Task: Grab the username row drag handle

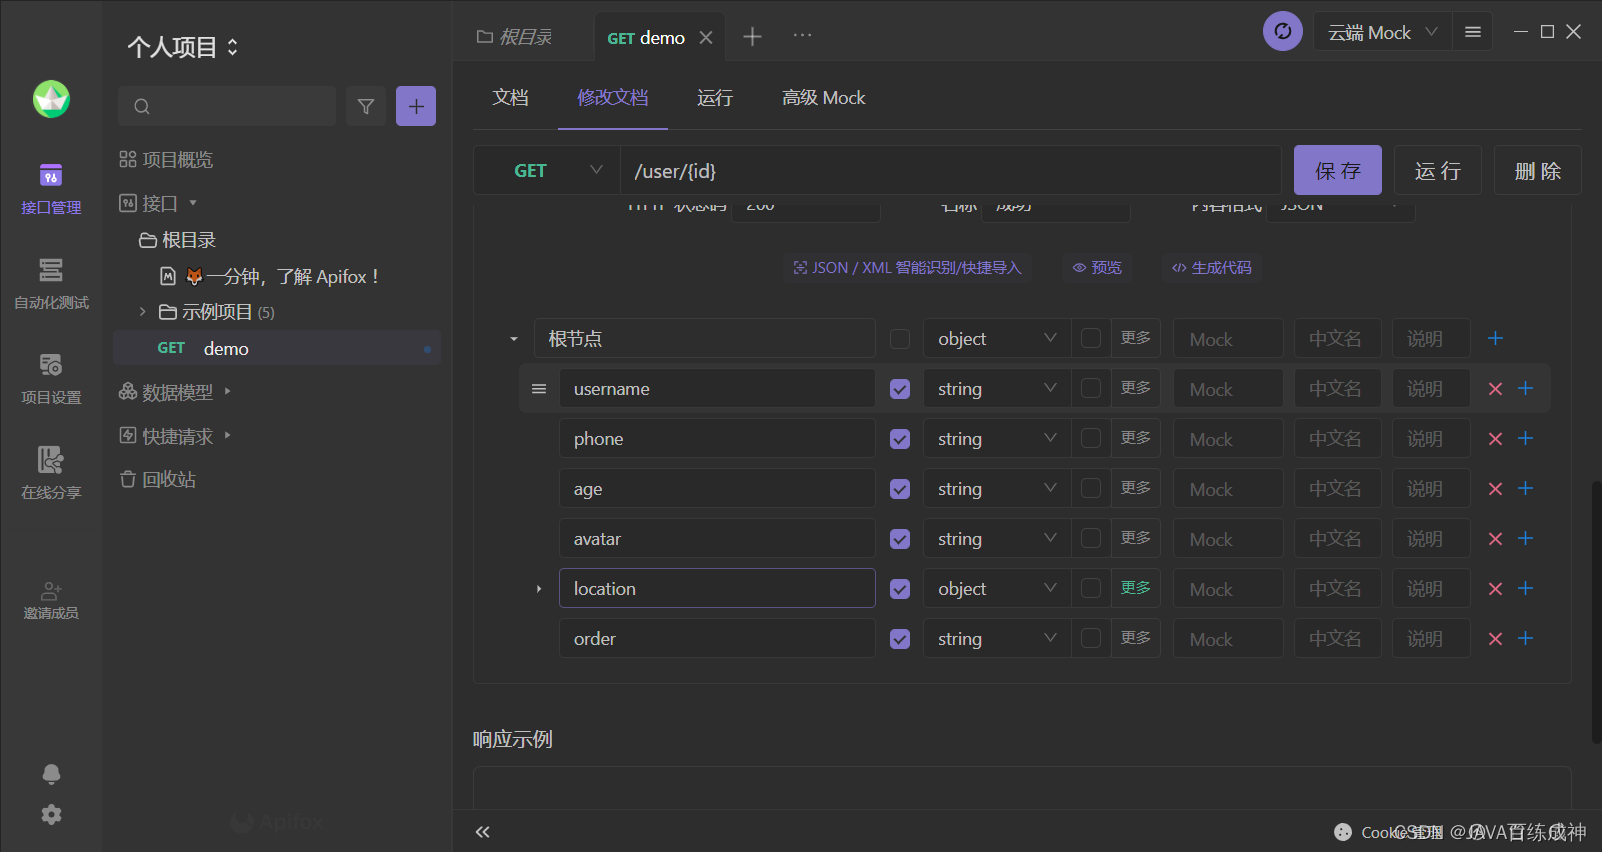Action: point(539,389)
